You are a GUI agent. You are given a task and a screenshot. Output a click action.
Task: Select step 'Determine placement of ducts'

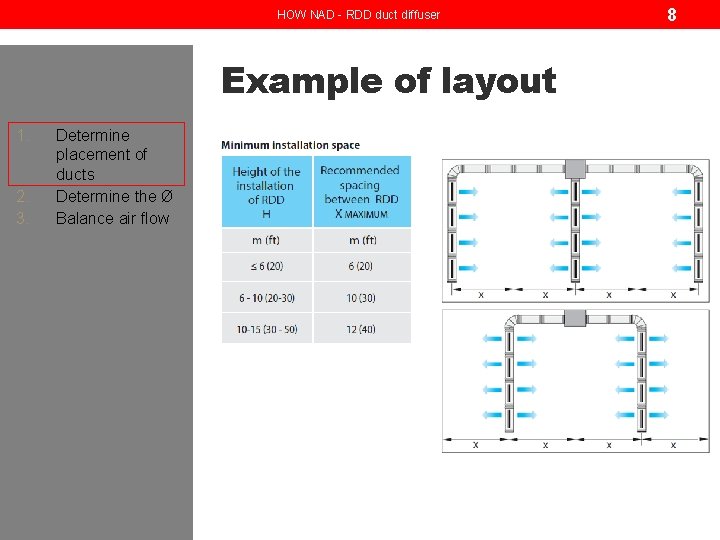pyautogui.click(x=96, y=154)
